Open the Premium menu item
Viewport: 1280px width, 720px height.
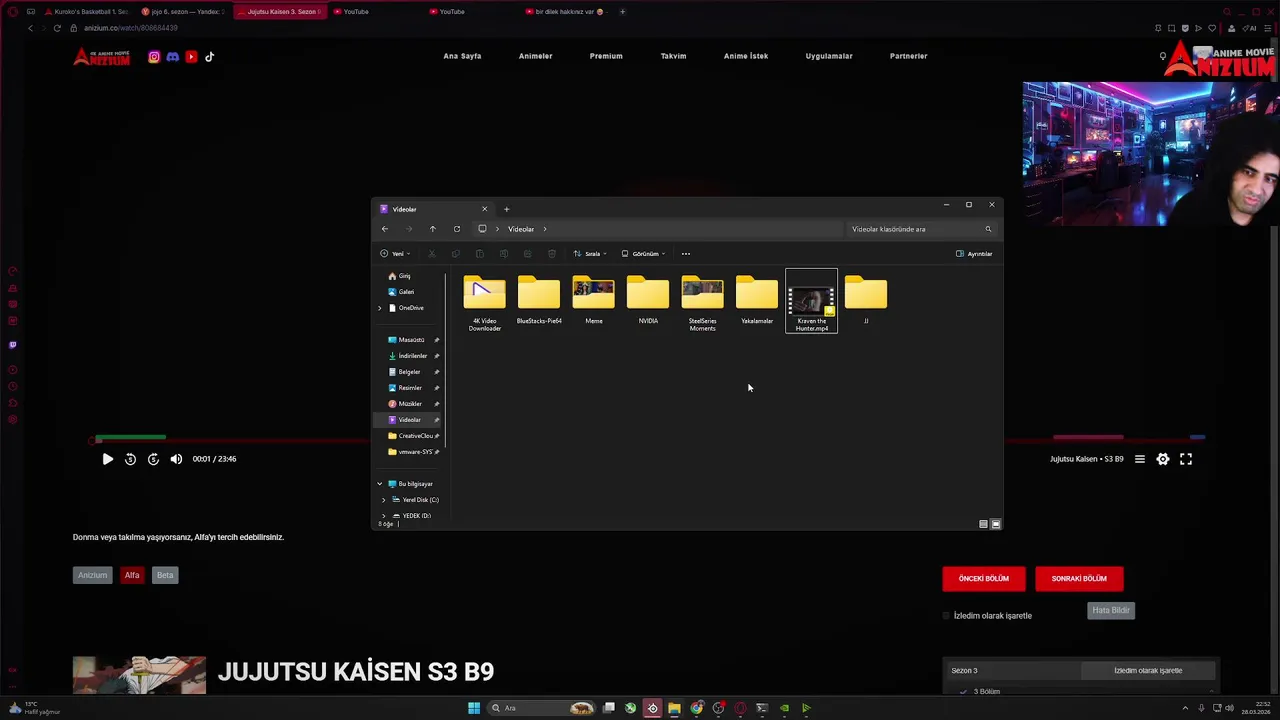tap(606, 56)
